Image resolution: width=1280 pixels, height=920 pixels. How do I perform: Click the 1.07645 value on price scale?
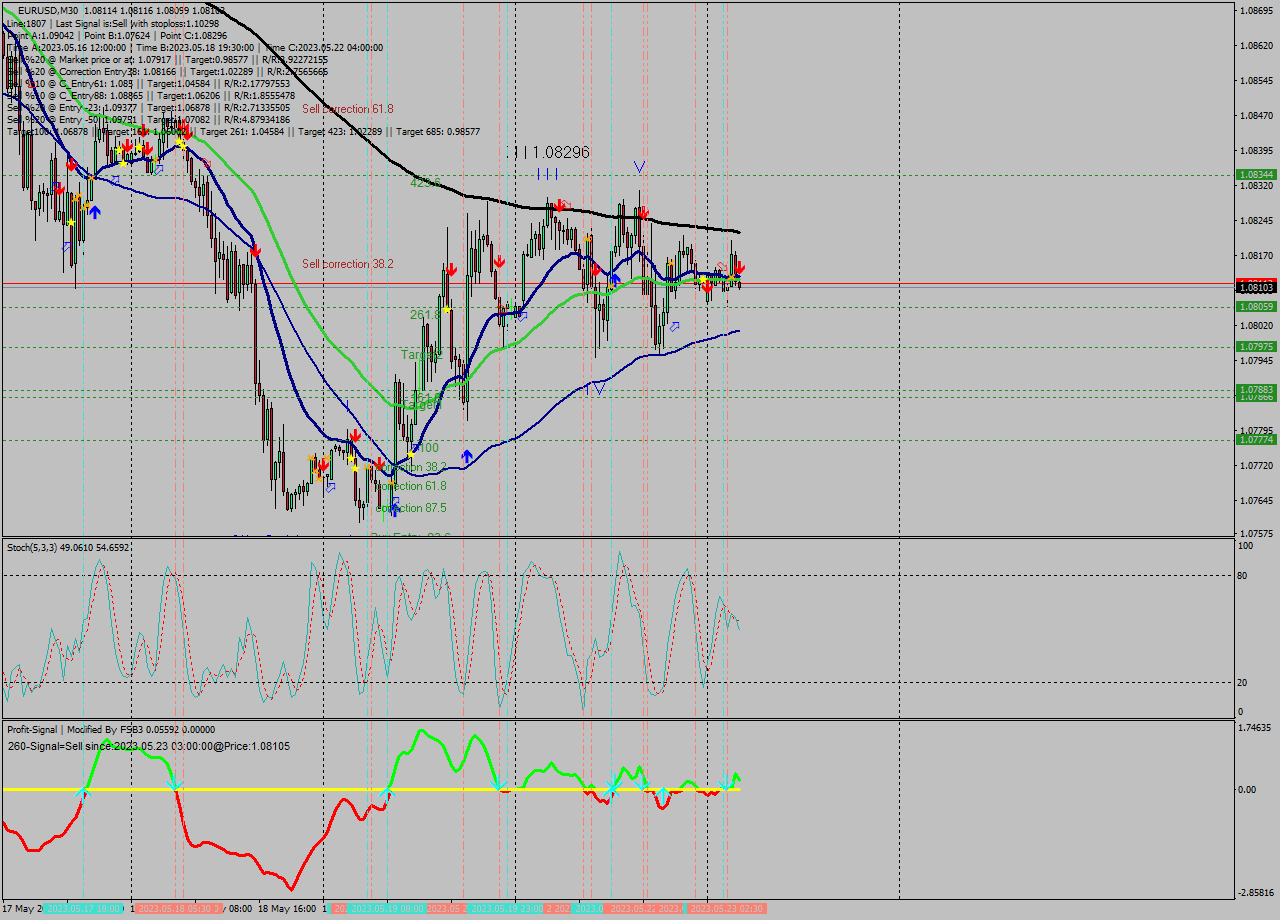tap(1256, 500)
